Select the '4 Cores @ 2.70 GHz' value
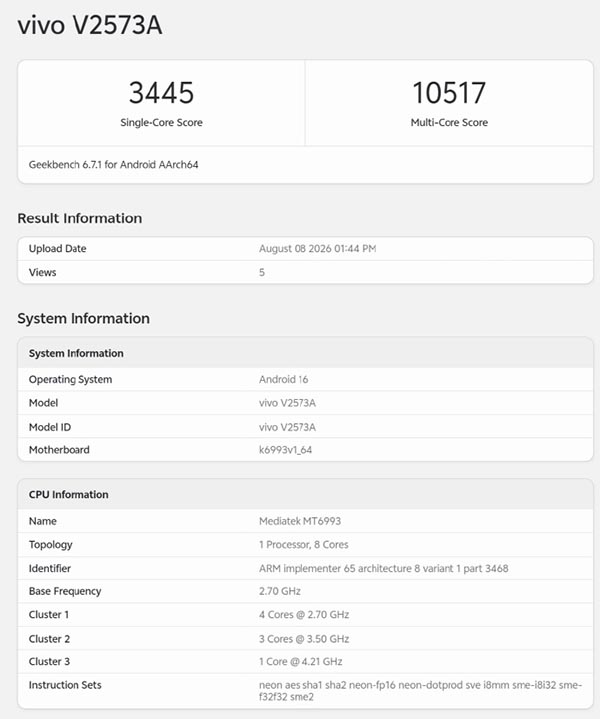600x719 pixels. (304, 615)
